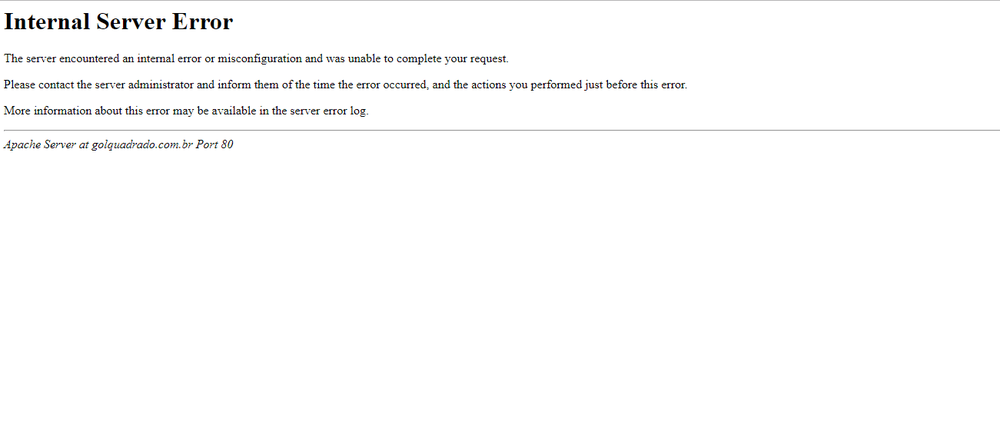Click the word 'Apache' in the footer
This screenshot has width=1000, height=434.
click(22, 145)
